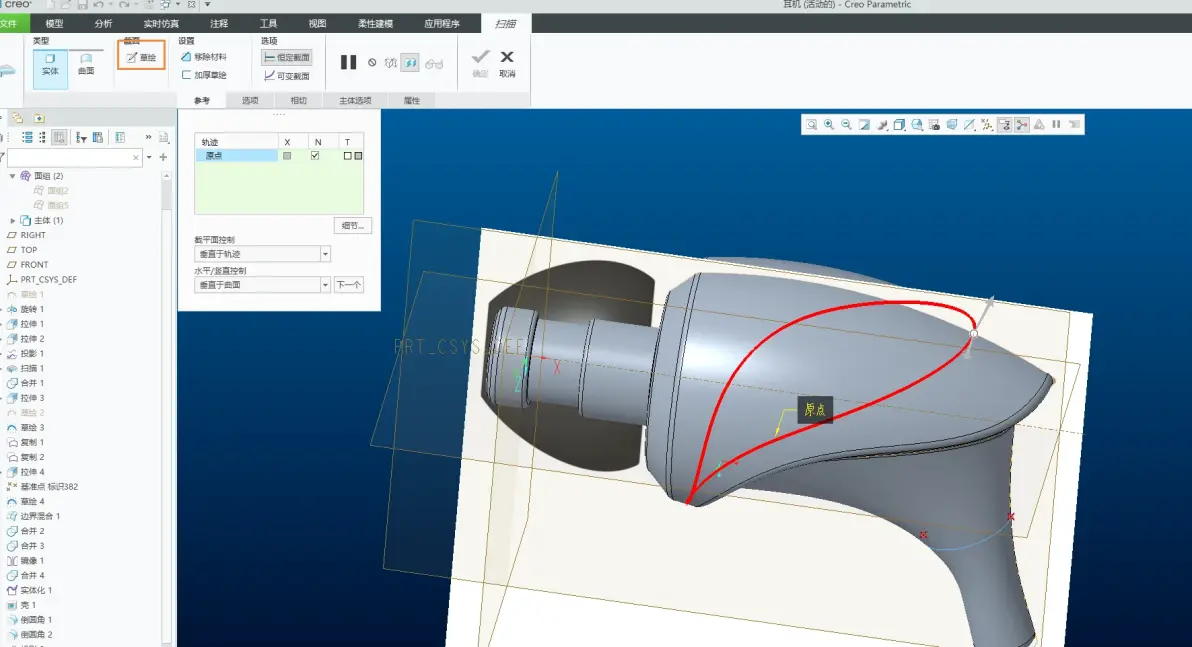Viewport: 1192px width, 647px height.
Task: Open the 分析 ribbon tab
Action: click(x=103, y=24)
